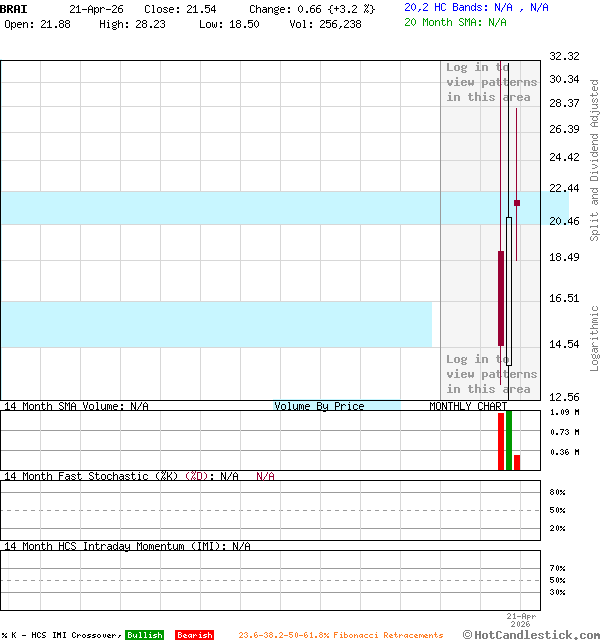
Task: Click the upper light blue volume-by-price band
Action: coord(220,207)
